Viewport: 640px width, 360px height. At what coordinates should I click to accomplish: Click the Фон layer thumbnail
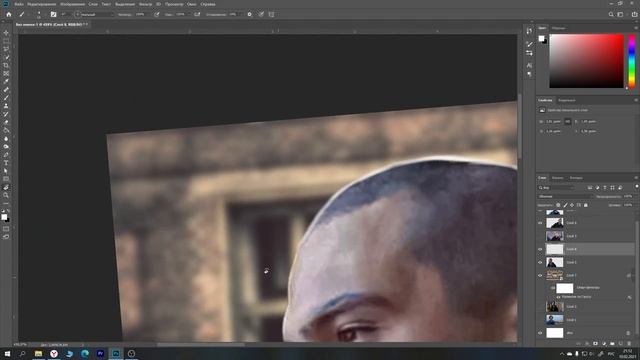555,333
